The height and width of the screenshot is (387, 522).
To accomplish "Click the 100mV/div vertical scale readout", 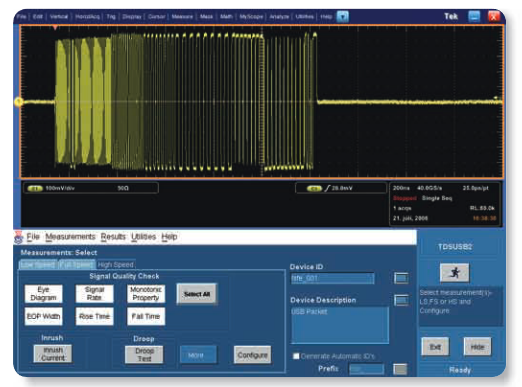I will [x=60, y=188].
